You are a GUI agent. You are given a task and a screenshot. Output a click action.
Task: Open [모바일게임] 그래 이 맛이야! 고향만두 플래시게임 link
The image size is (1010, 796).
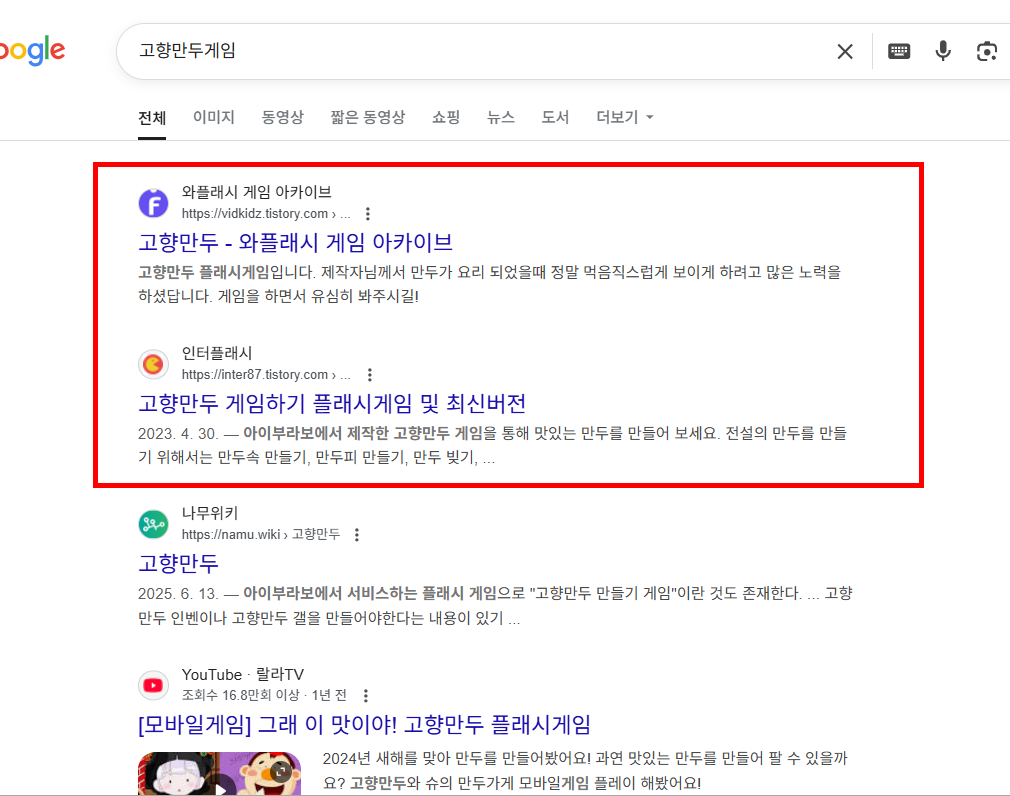click(x=364, y=725)
